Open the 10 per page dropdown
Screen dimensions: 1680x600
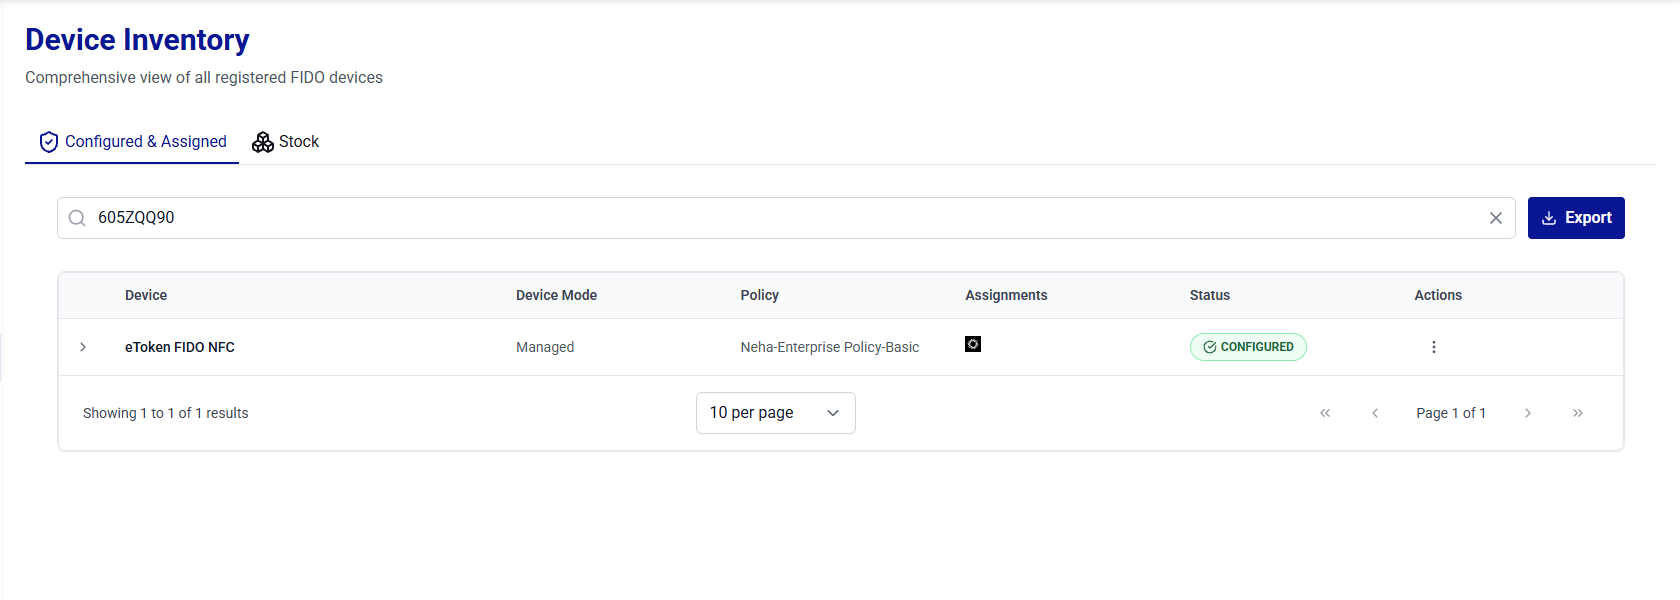tap(776, 413)
